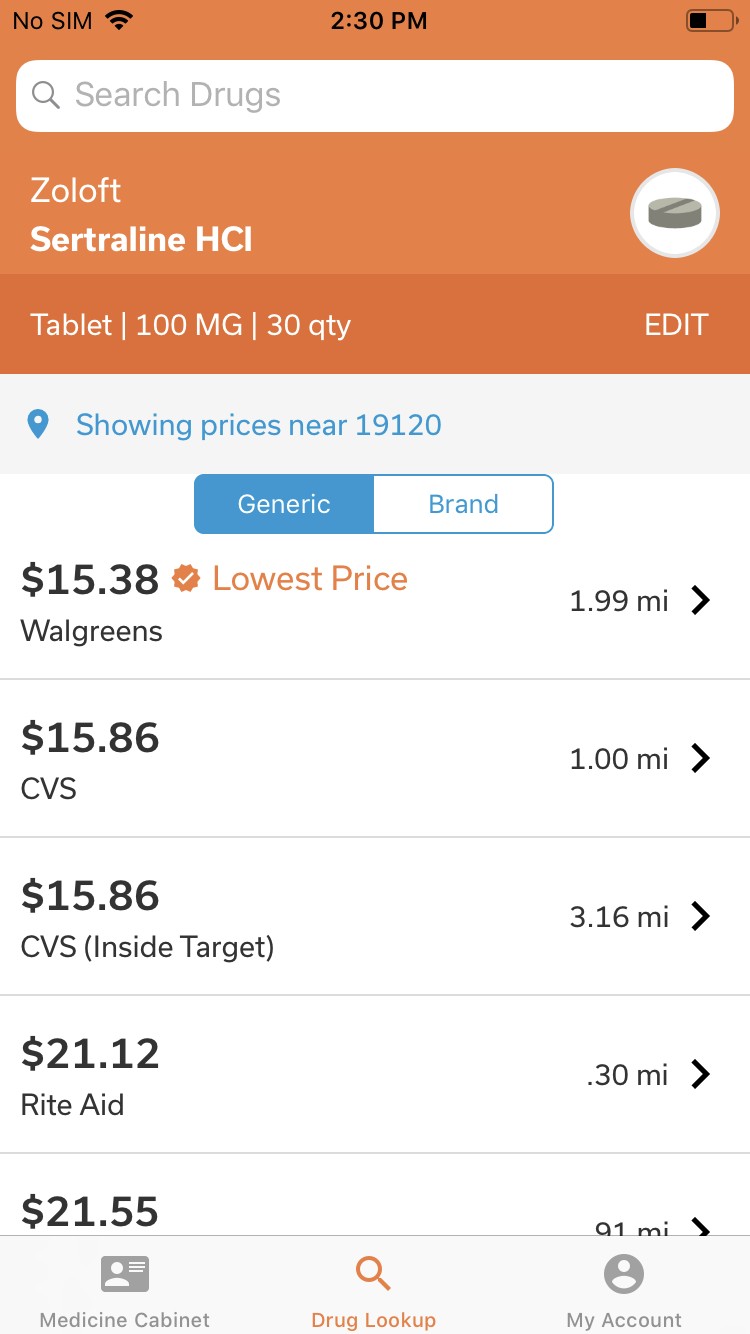Expand the 1.00 mi CVS chevron
This screenshot has width=750, height=1334.
pos(701,758)
